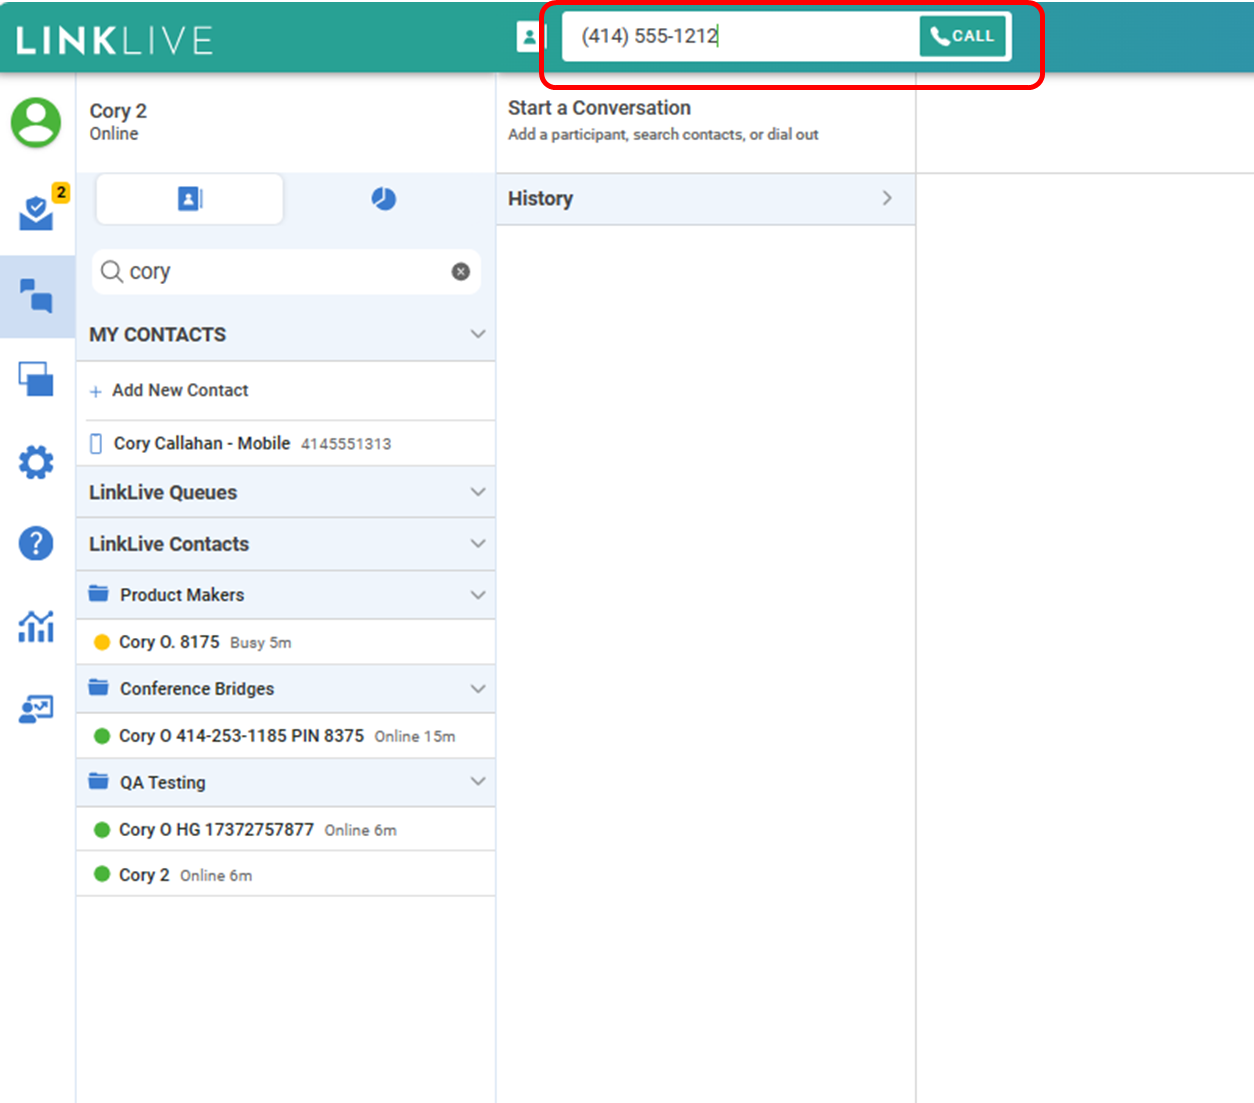This screenshot has height=1103, width=1254.
Task: Open the settings gear icon
Action: (37, 462)
